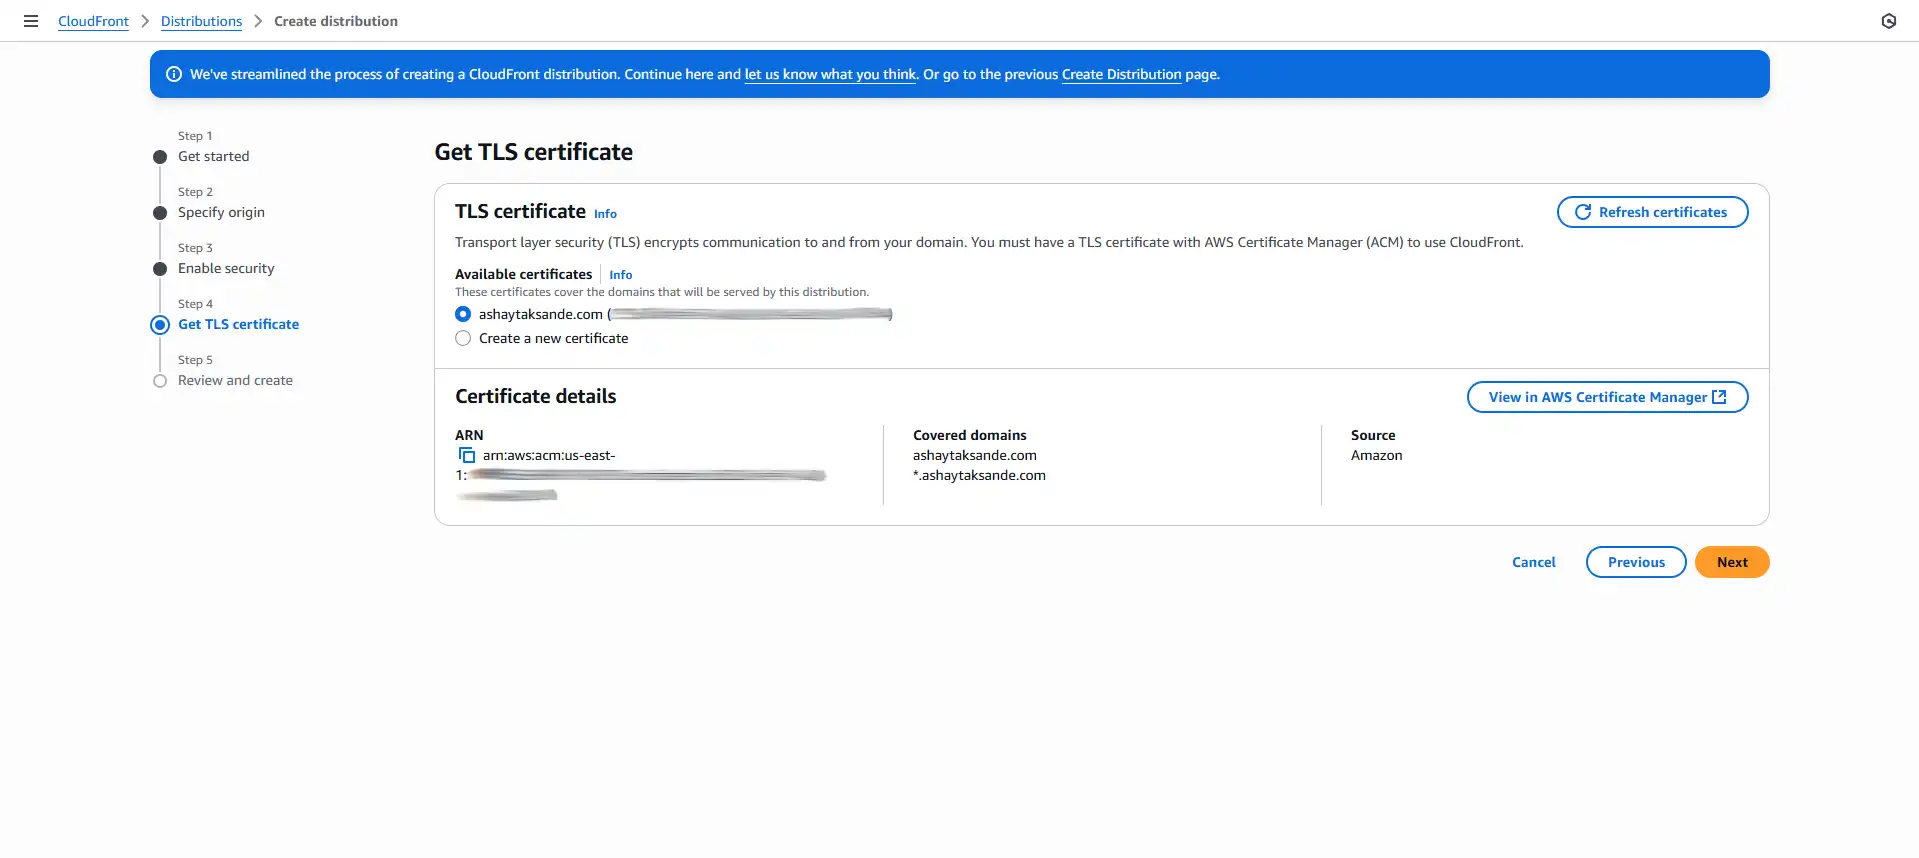
Task: Click the covered domain *.ashaytaksande.com text
Action: tap(979, 475)
